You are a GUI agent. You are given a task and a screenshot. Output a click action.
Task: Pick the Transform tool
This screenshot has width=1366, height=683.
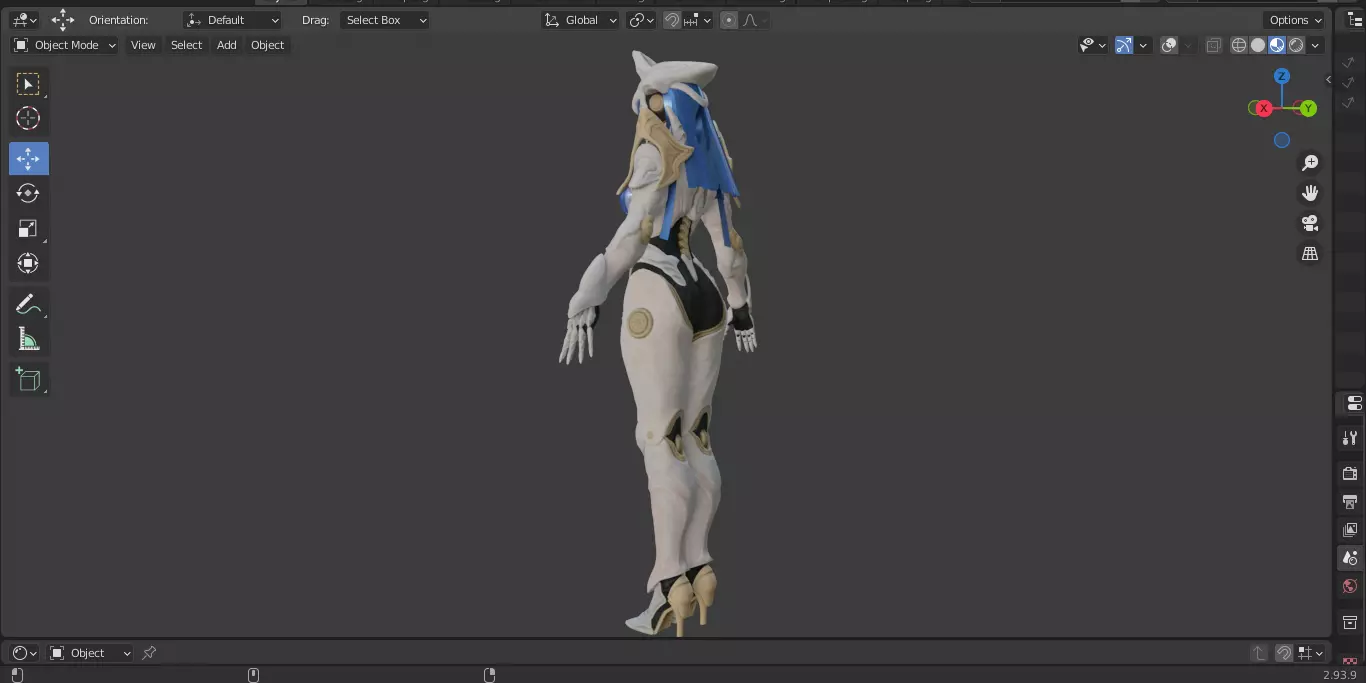pos(28,264)
